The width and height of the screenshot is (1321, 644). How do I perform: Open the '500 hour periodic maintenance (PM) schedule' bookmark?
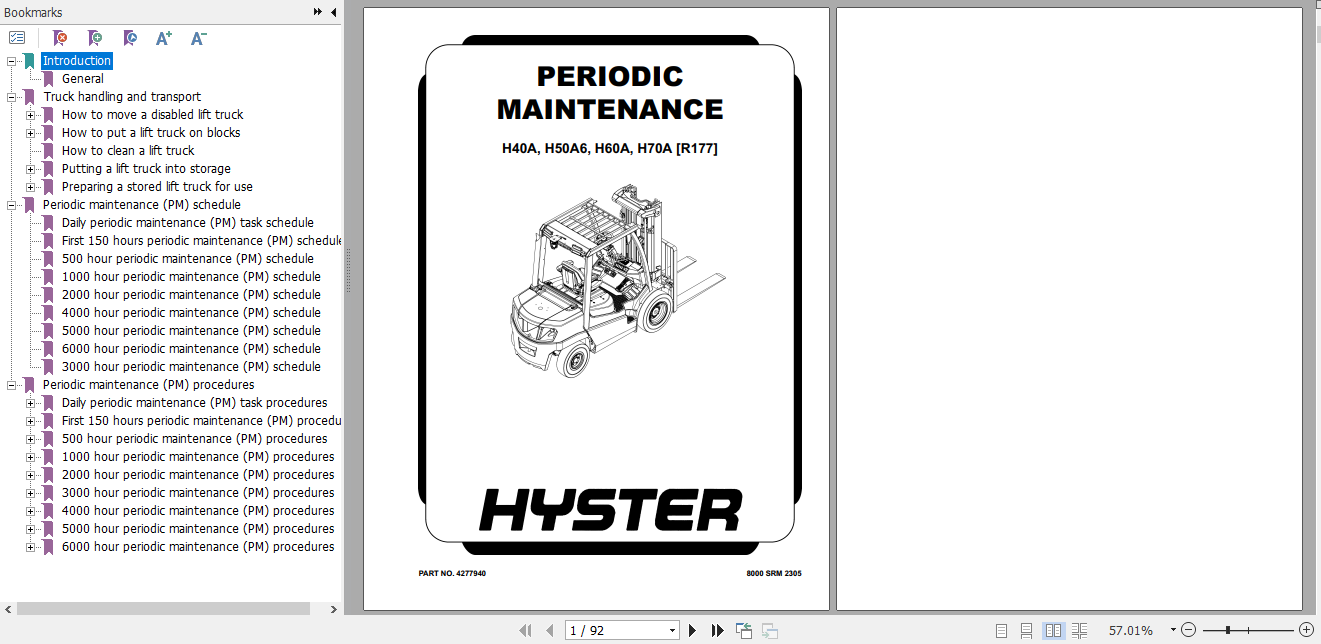pyautogui.click(x=187, y=258)
